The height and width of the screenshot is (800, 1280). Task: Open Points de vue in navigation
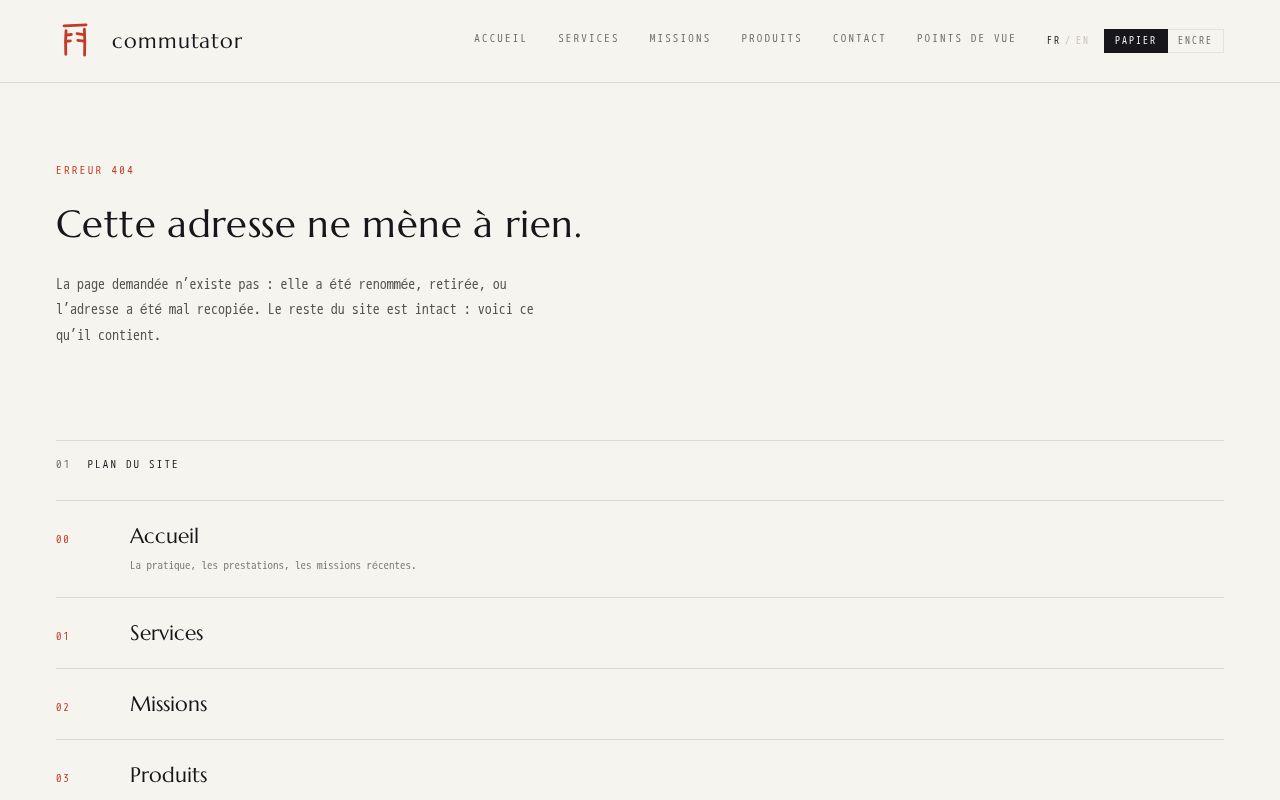[x=966, y=39]
